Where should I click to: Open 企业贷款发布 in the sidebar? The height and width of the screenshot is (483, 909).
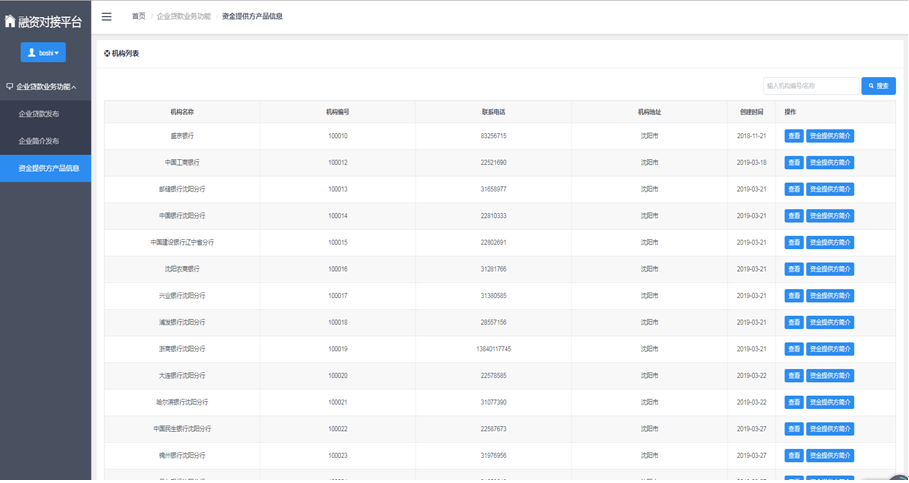coord(39,114)
